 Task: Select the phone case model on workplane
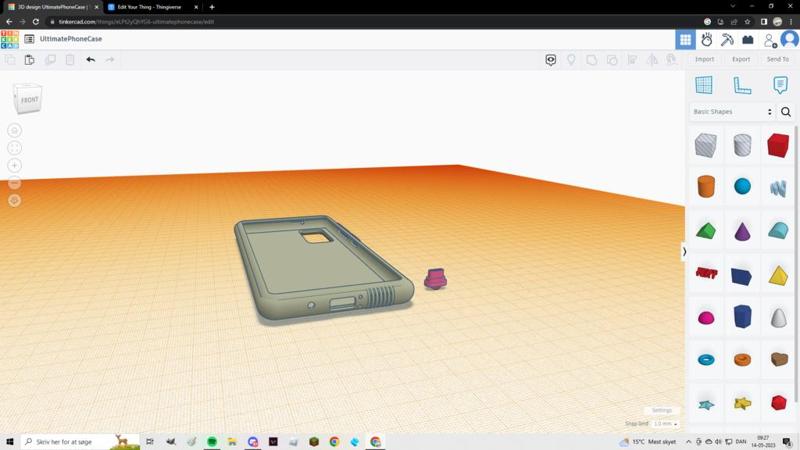324,267
